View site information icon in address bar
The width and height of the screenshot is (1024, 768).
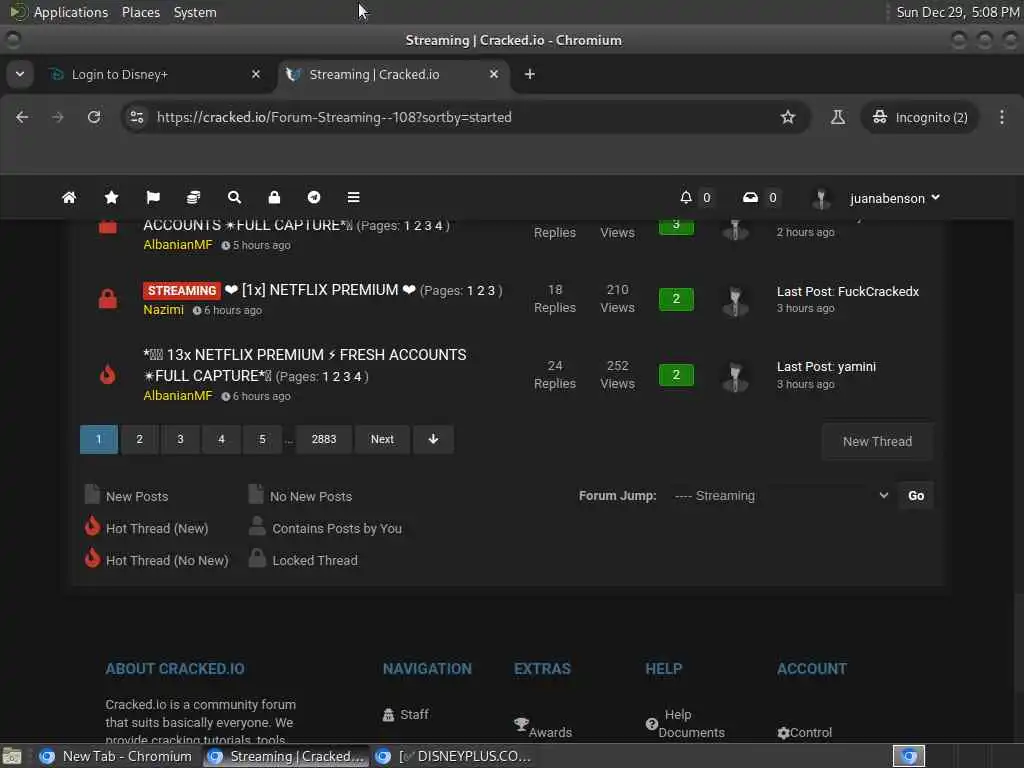pos(136,117)
